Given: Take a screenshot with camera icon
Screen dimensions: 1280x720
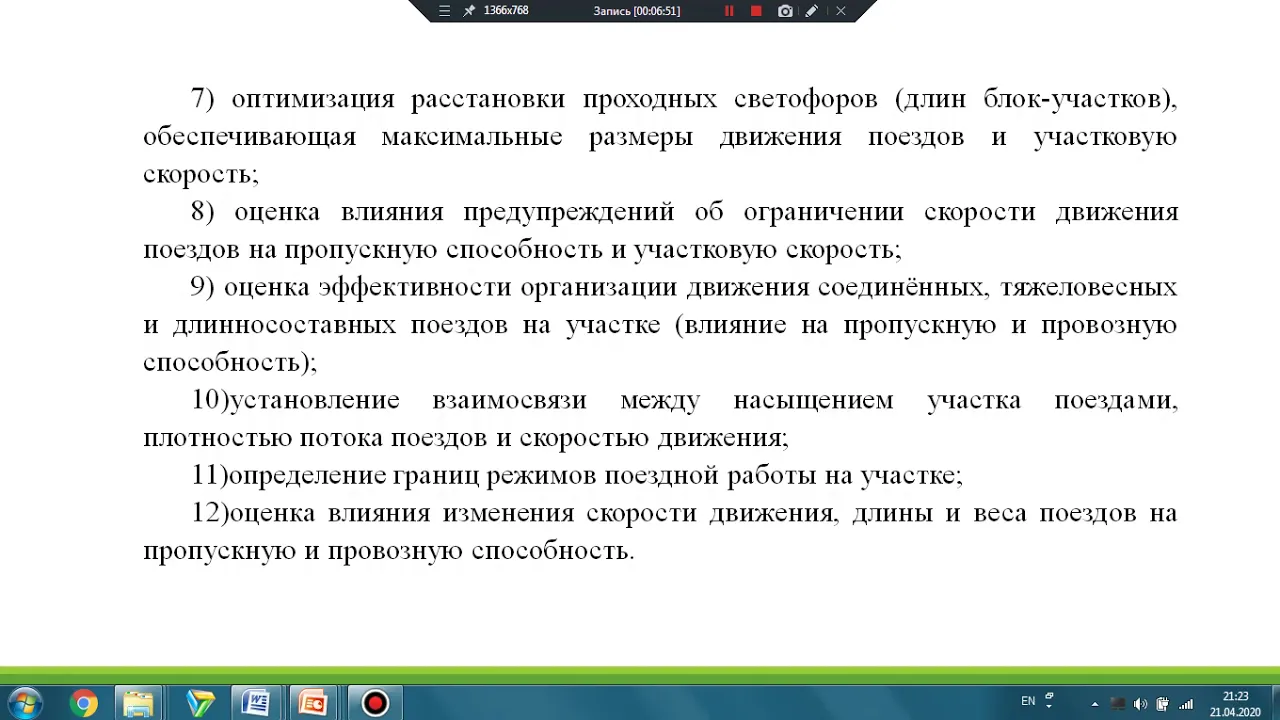Looking at the screenshot, I should coord(785,11).
